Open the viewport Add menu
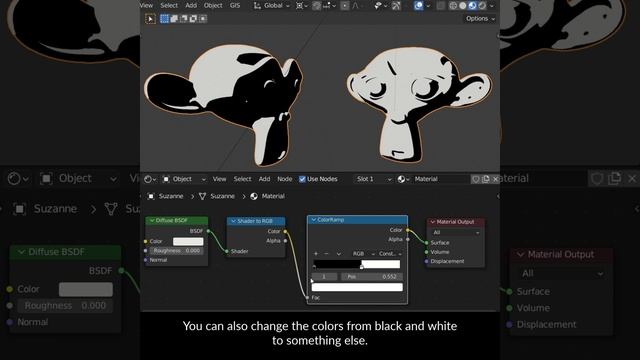 coord(191,6)
